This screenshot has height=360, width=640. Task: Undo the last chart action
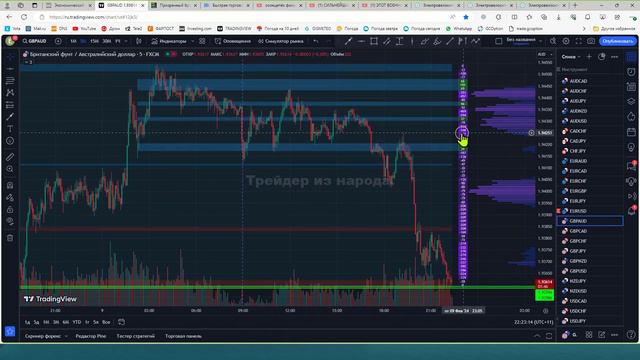(316, 41)
